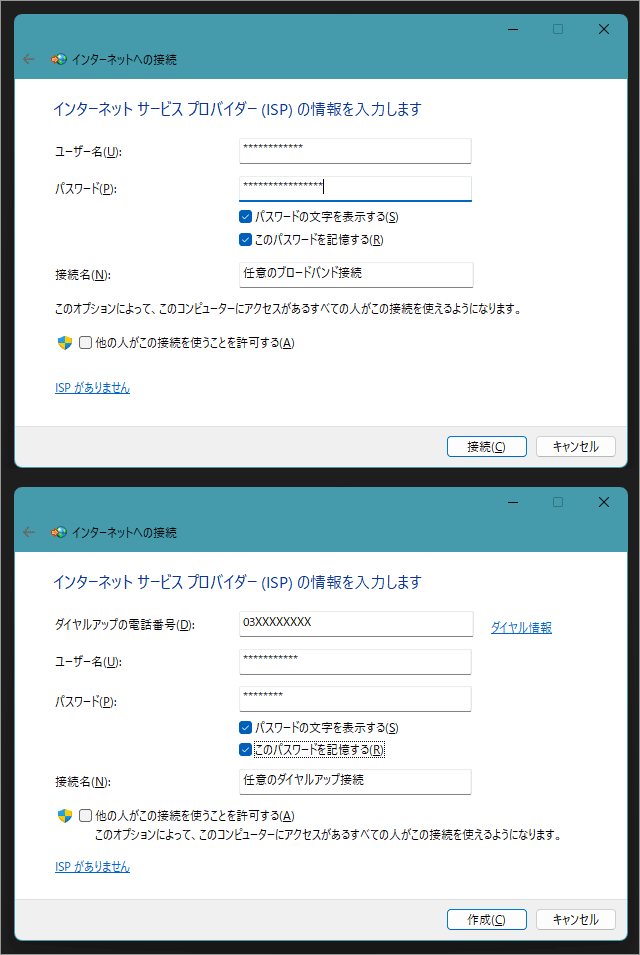Close the broadband connection dialog window
640x955 pixels.
click(603, 29)
